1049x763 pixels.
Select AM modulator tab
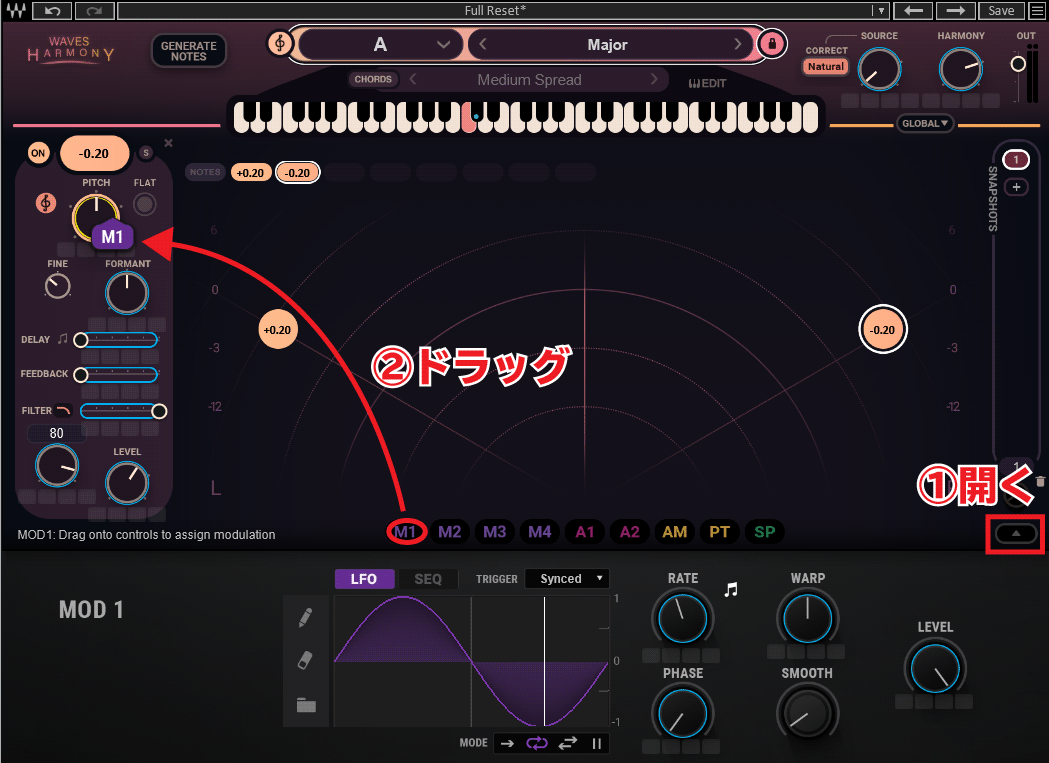[674, 532]
